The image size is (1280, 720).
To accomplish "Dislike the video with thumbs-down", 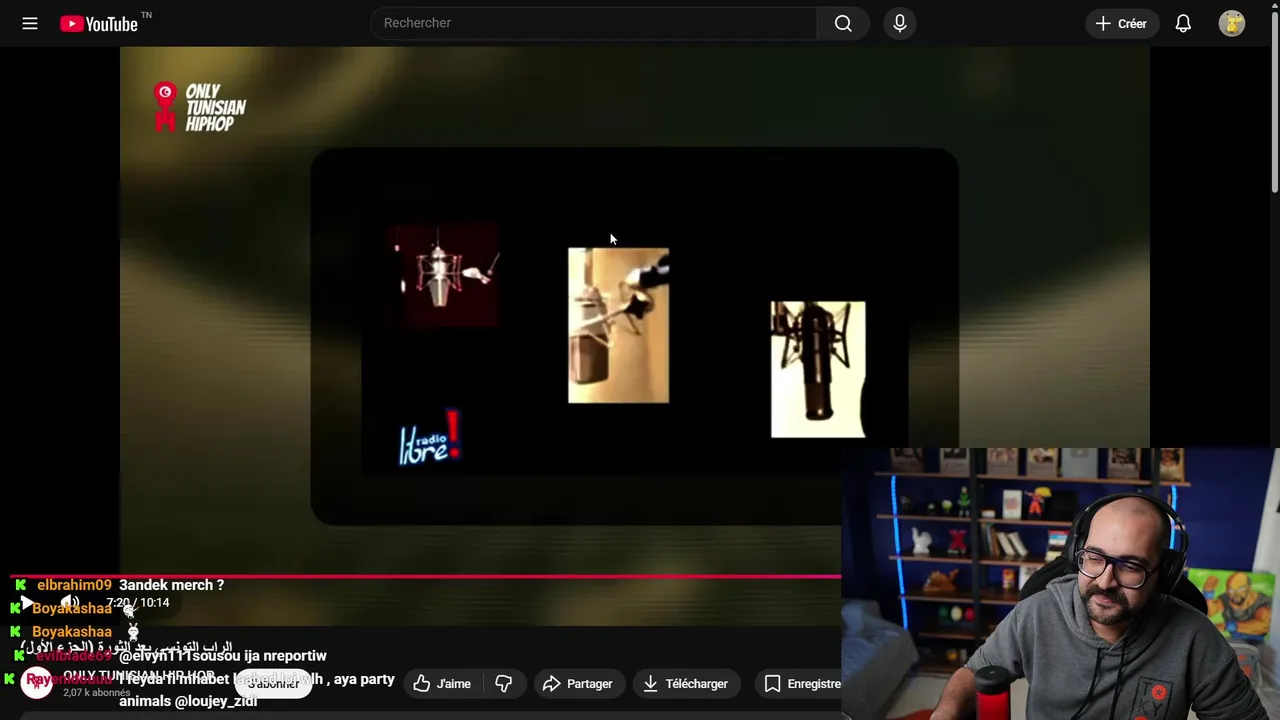I will pos(504,684).
